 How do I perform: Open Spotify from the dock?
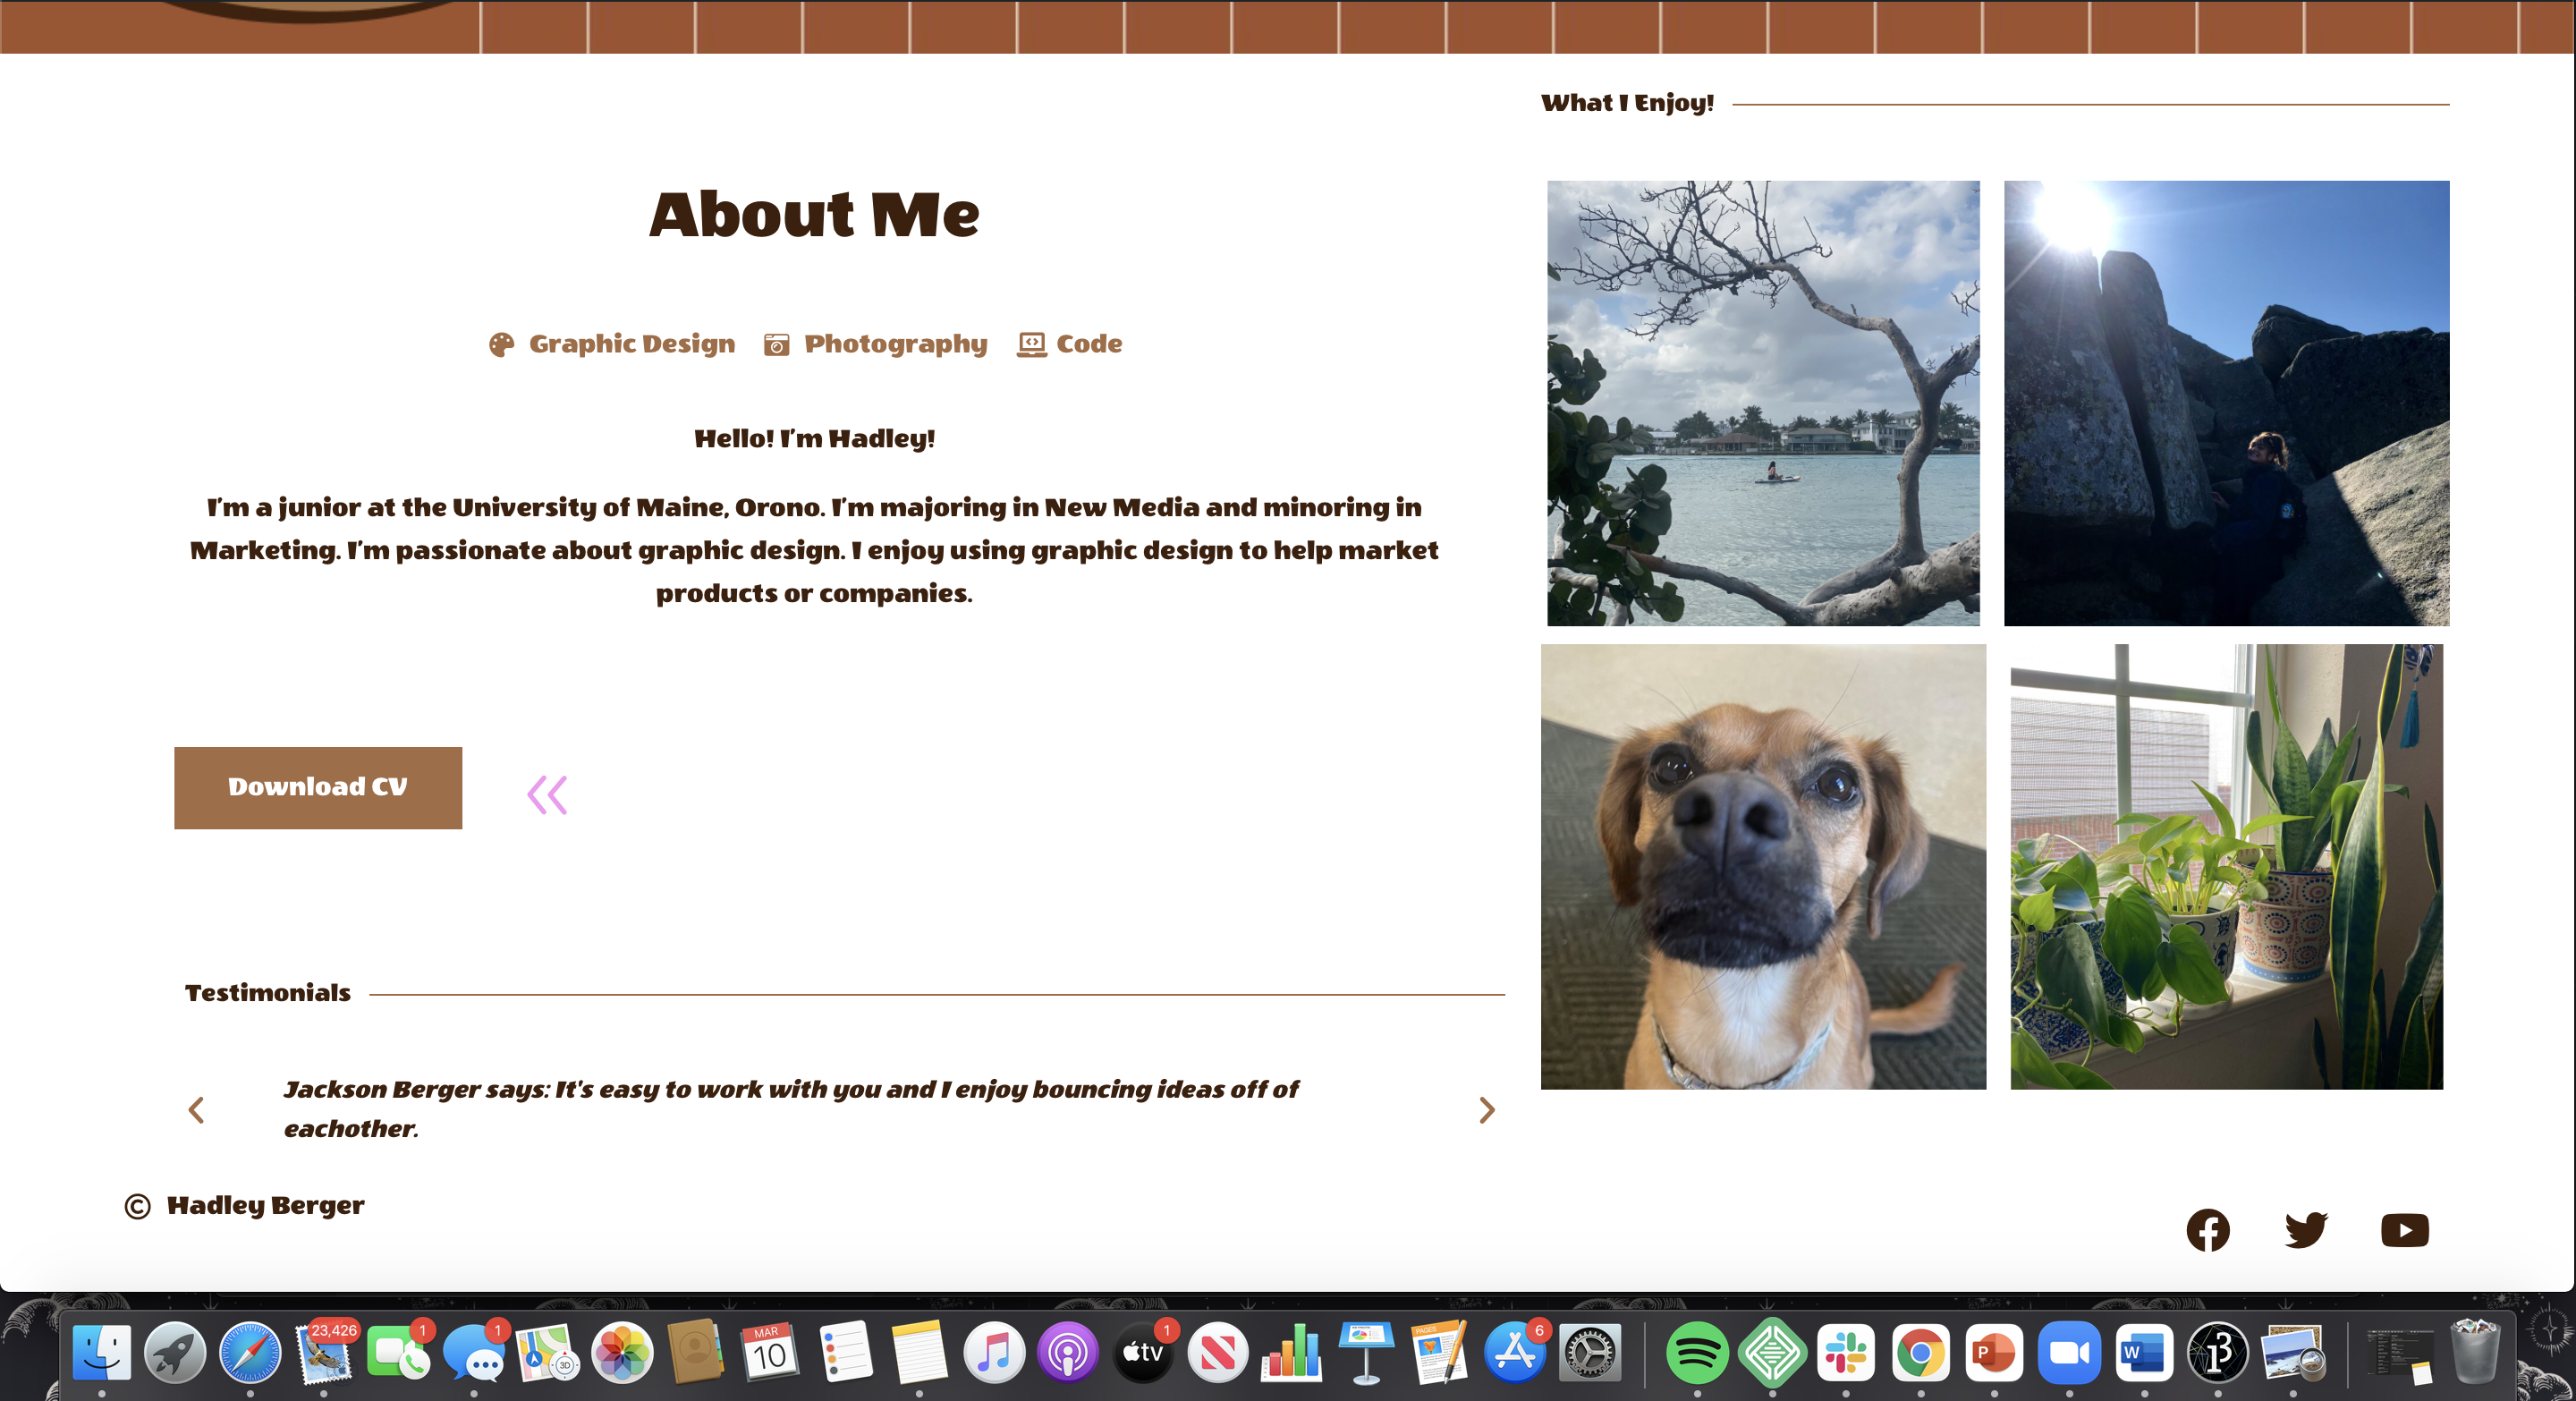[x=1696, y=1353]
